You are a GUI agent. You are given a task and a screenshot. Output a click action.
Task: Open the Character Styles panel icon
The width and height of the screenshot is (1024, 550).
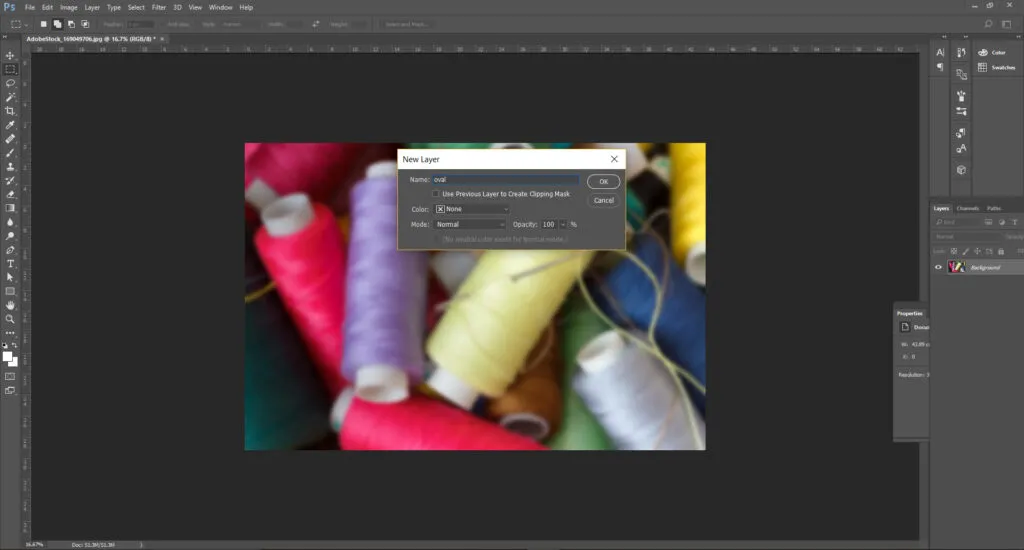[961, 149]
